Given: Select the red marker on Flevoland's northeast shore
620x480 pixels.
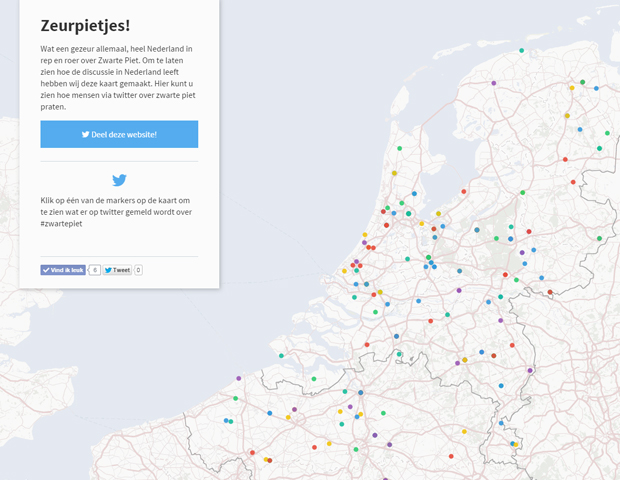Looking at the screenshot, I should [x=464, y=191].
